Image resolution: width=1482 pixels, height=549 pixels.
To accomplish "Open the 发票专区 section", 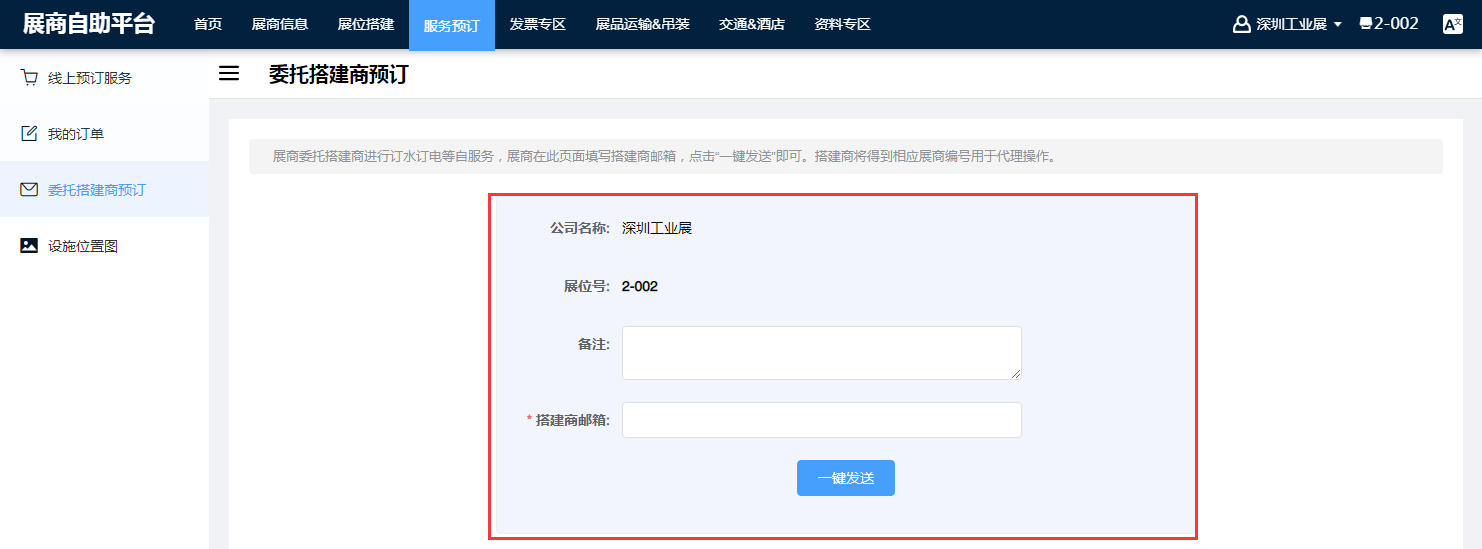I will [538, 24].
